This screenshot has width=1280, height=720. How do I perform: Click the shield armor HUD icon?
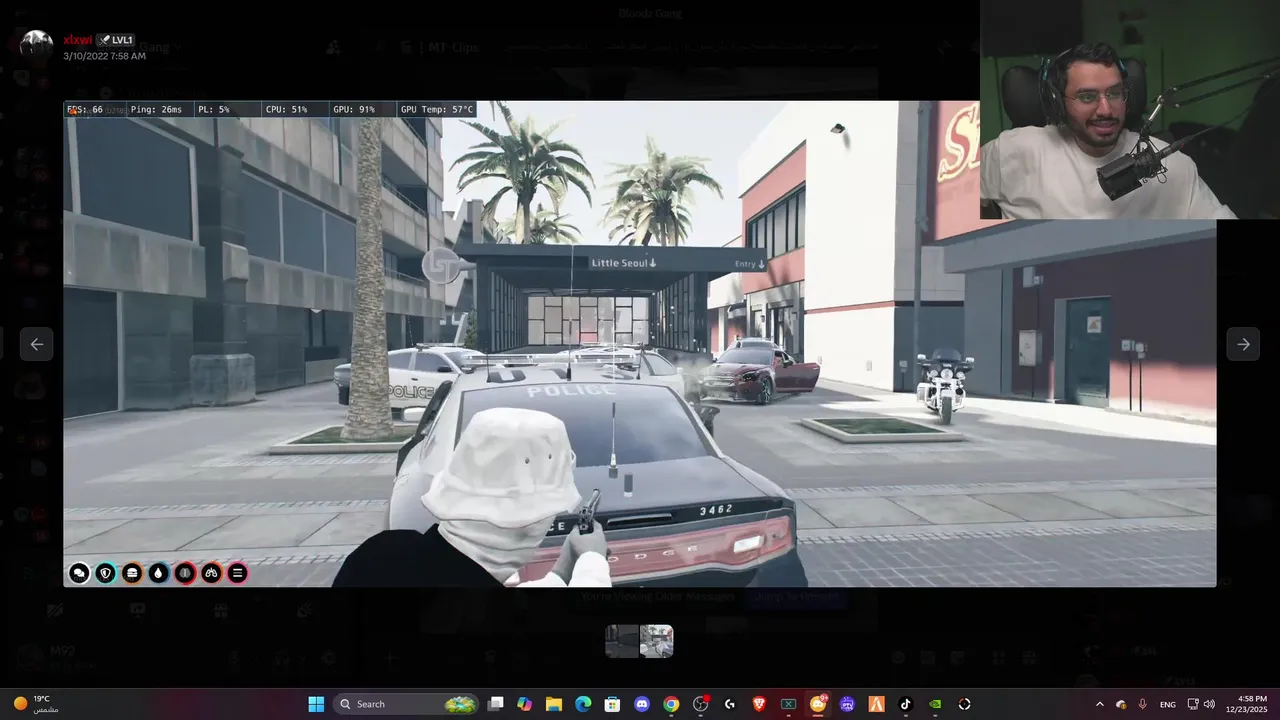point(106,573)
